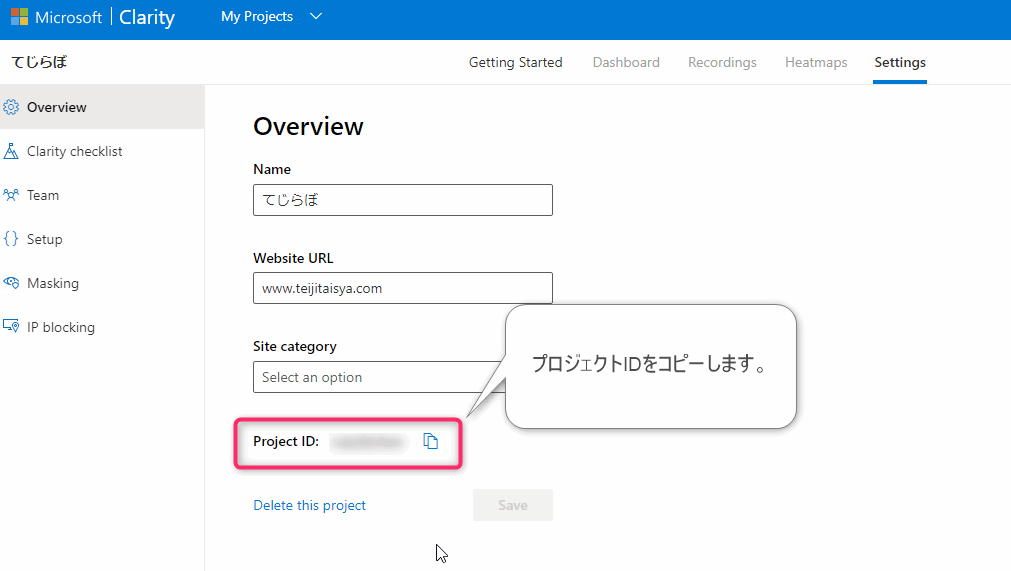This screenshot has height=571, width=1011.
Task: Click the Clarity checklist flask icon
Action: tap(11, 151)
